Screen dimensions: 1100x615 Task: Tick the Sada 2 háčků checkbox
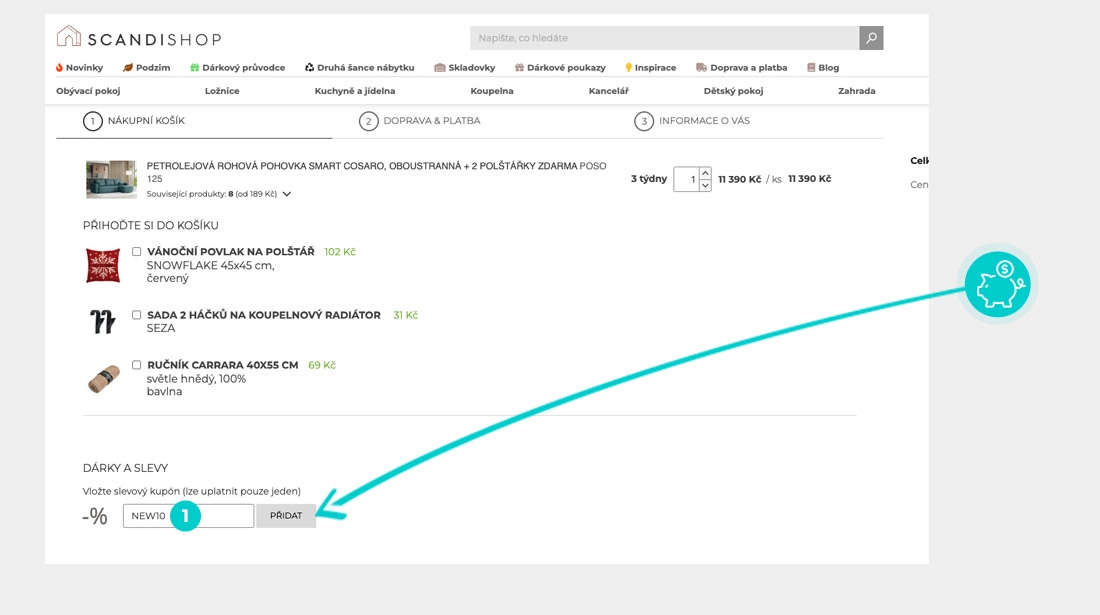[137, 315]
